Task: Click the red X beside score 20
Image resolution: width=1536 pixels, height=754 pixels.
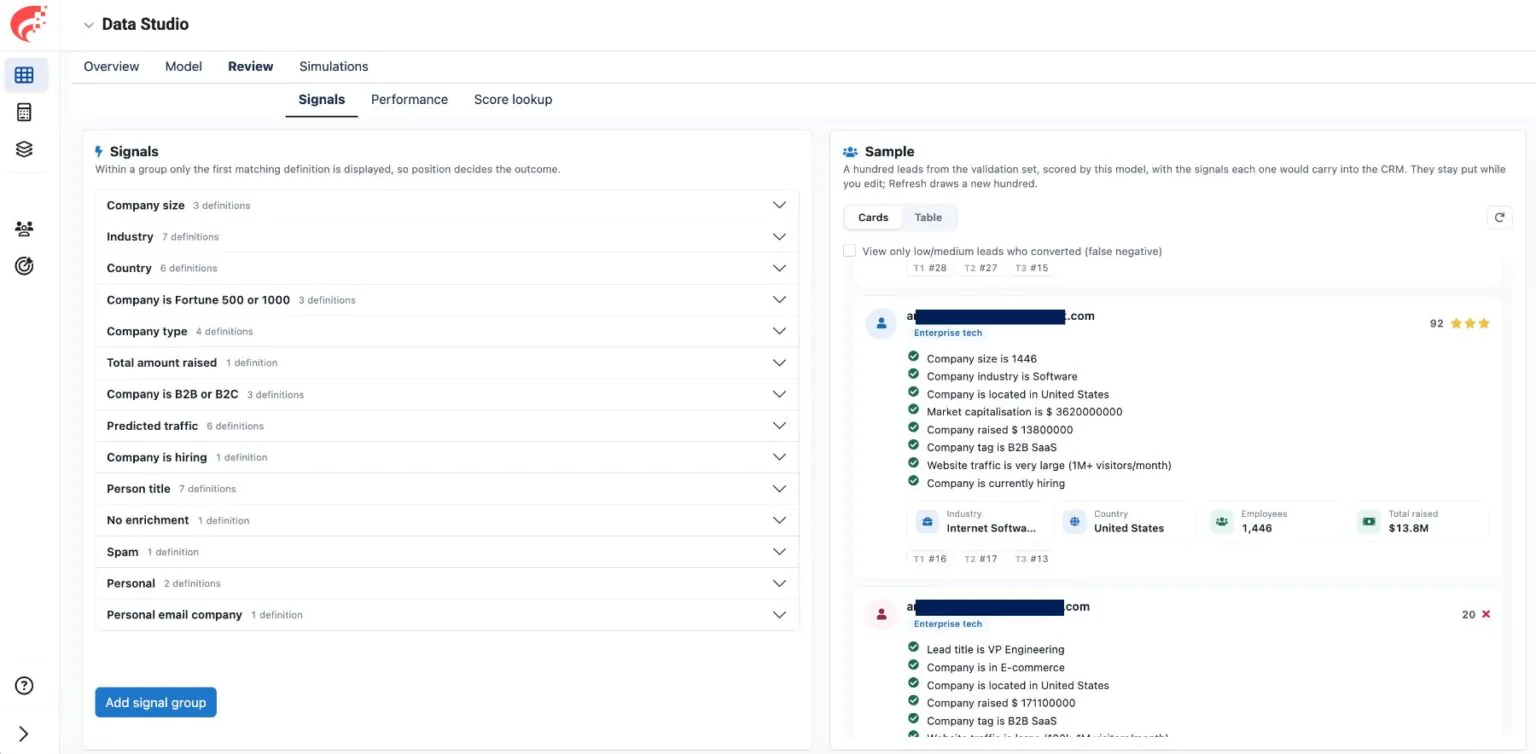Action: coord(1486,614)
